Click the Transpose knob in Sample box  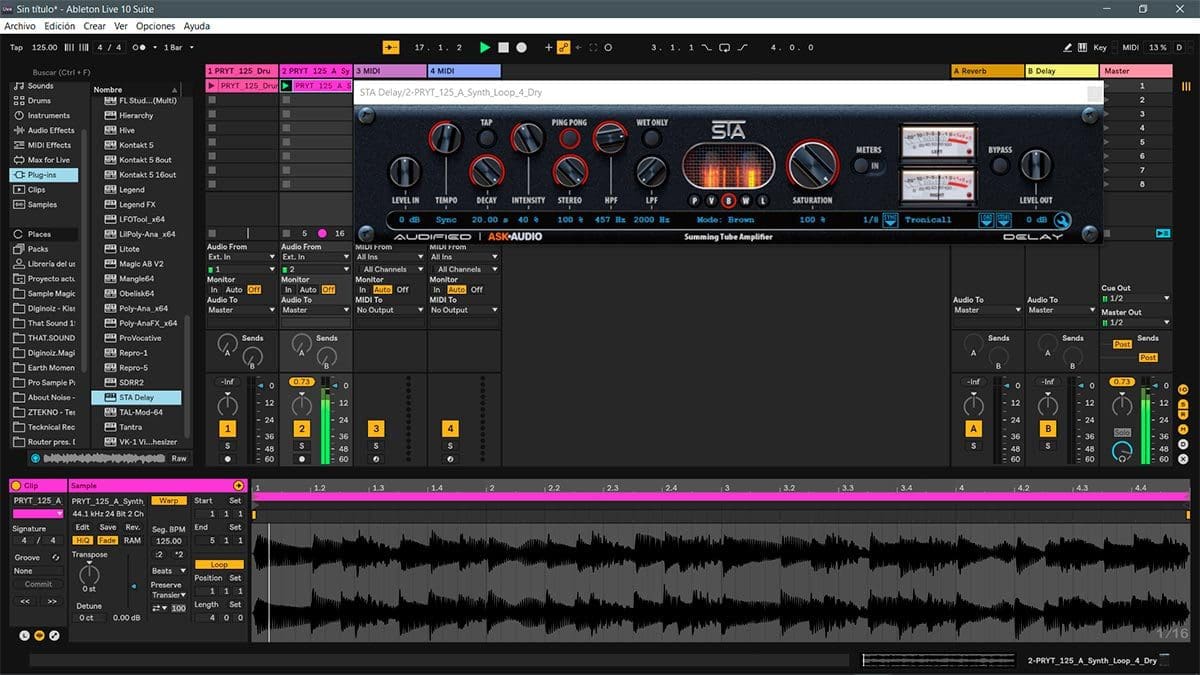point(89,573)
